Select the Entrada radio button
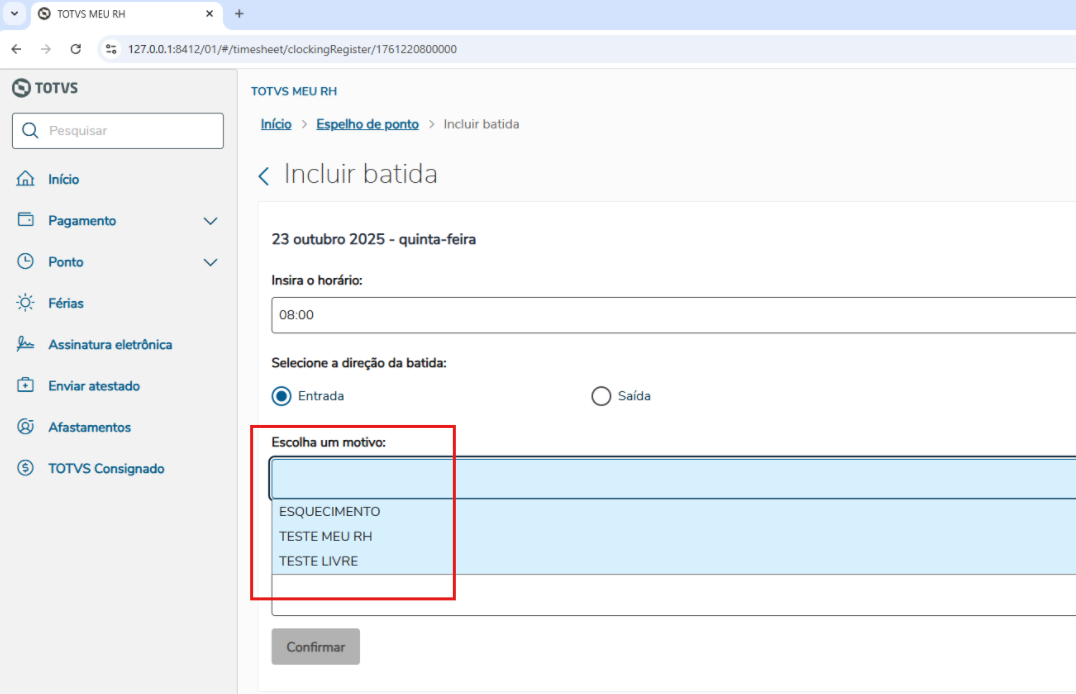This screenshot has height=694, width=1076. point(281,396)
